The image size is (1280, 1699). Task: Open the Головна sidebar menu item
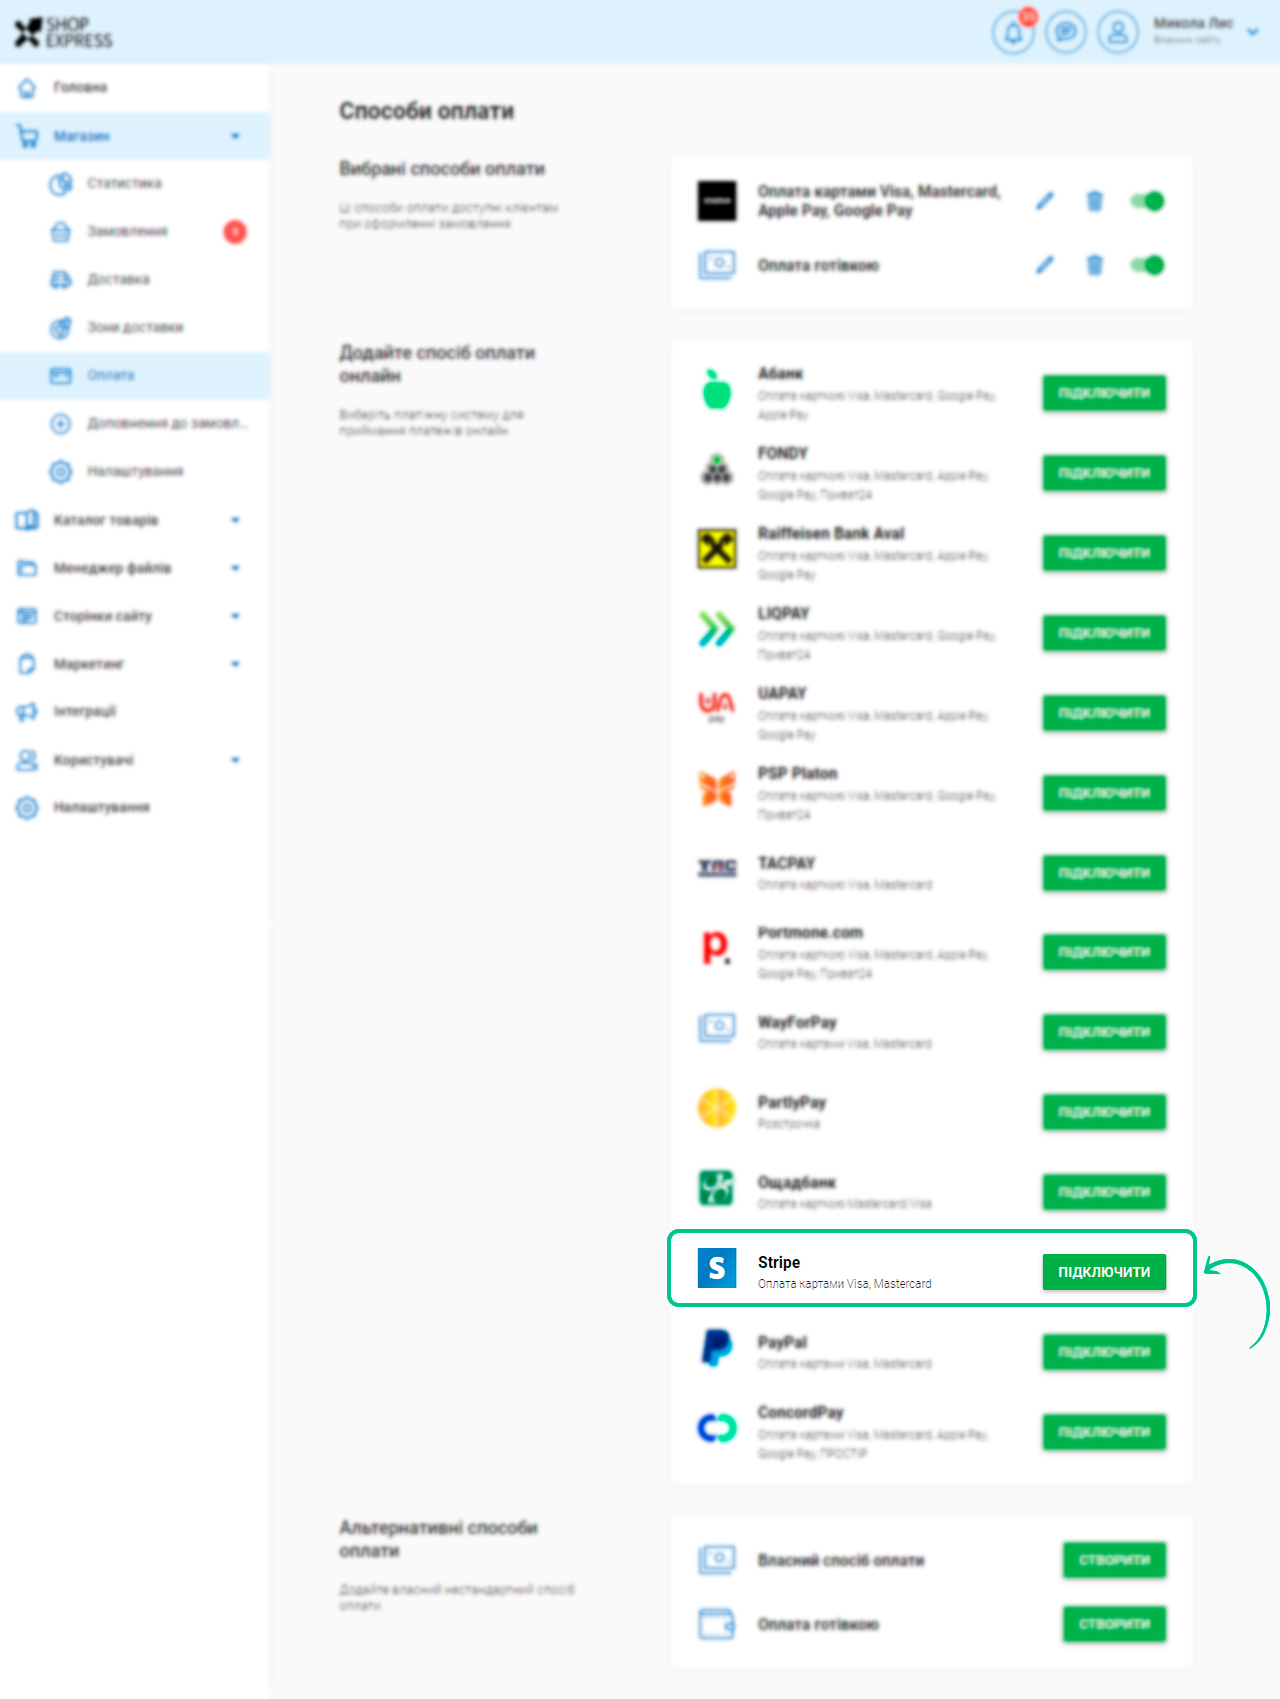pyautogui.click(x=80, y=88)
